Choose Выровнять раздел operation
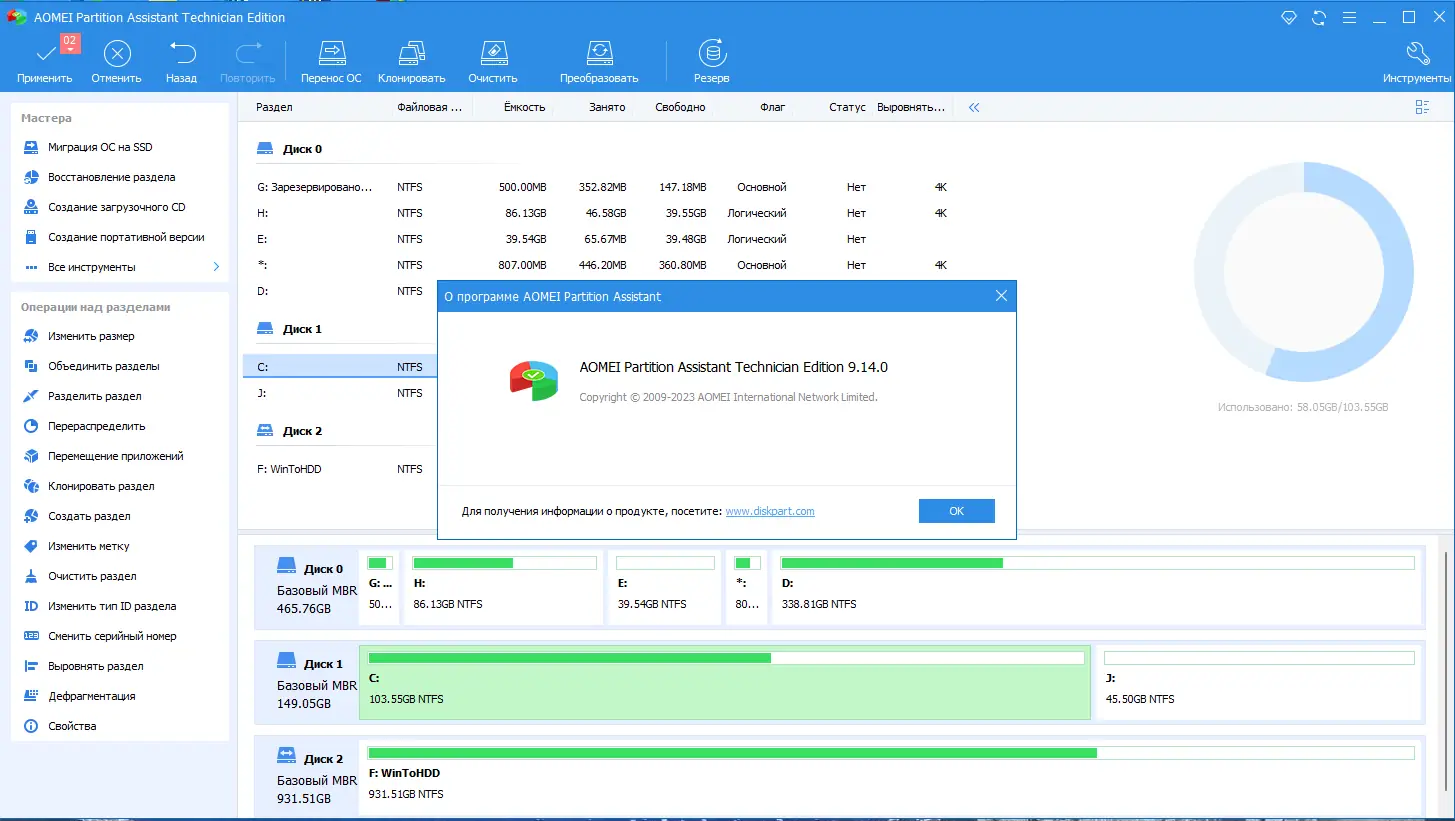Viewport: 1455px width, 821px height. [96, 666]
